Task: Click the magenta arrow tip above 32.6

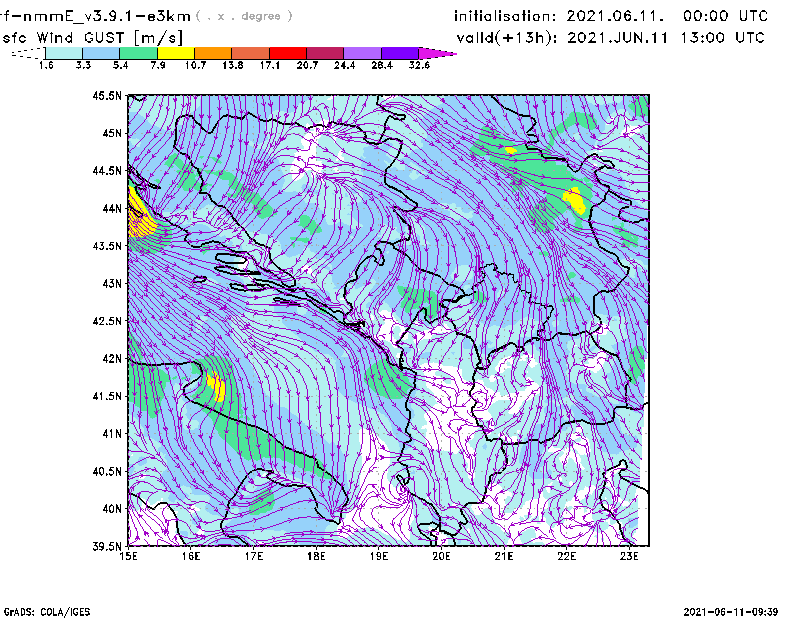Action: click(x=437, y=53)
